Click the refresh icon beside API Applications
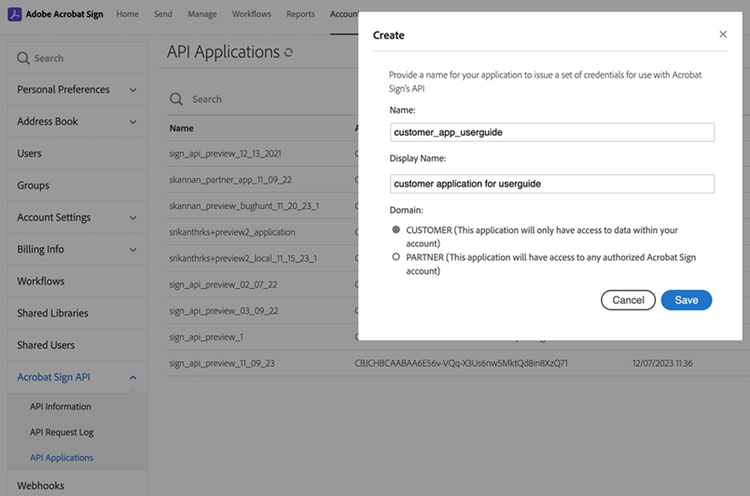Screen dimensions: 750x496 tap(289, 53)
